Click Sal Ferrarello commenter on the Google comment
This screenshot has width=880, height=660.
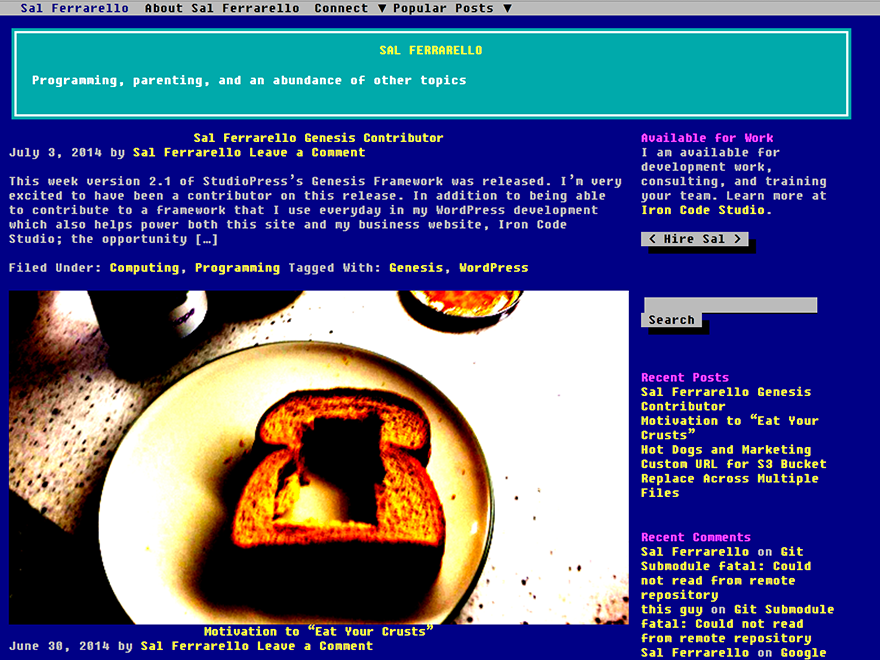[x=695, y=653]
